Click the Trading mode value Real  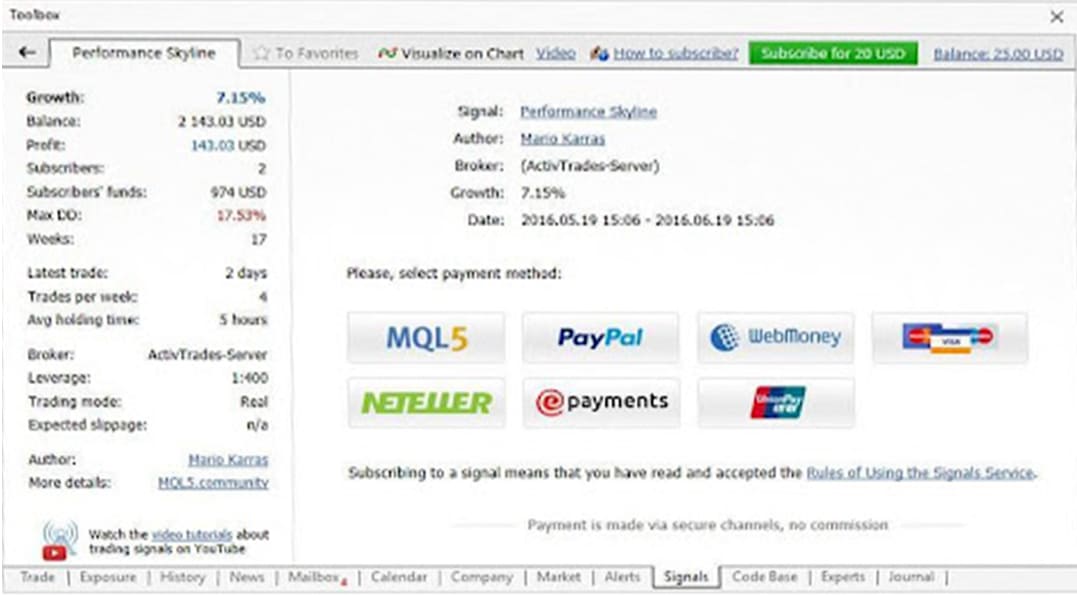click(x=253, y=401)
